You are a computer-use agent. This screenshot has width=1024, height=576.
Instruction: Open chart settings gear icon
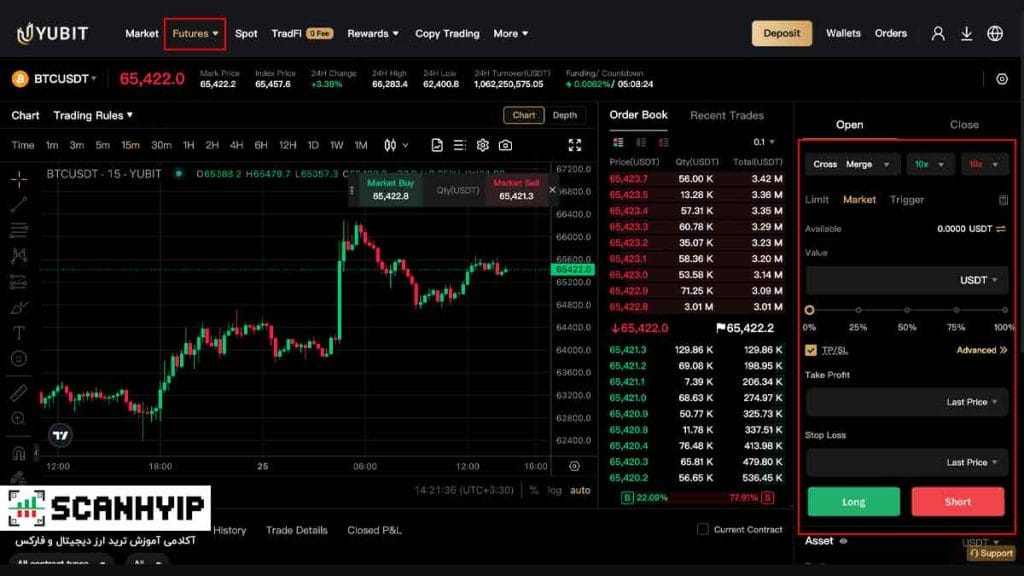tap(483, 145)
